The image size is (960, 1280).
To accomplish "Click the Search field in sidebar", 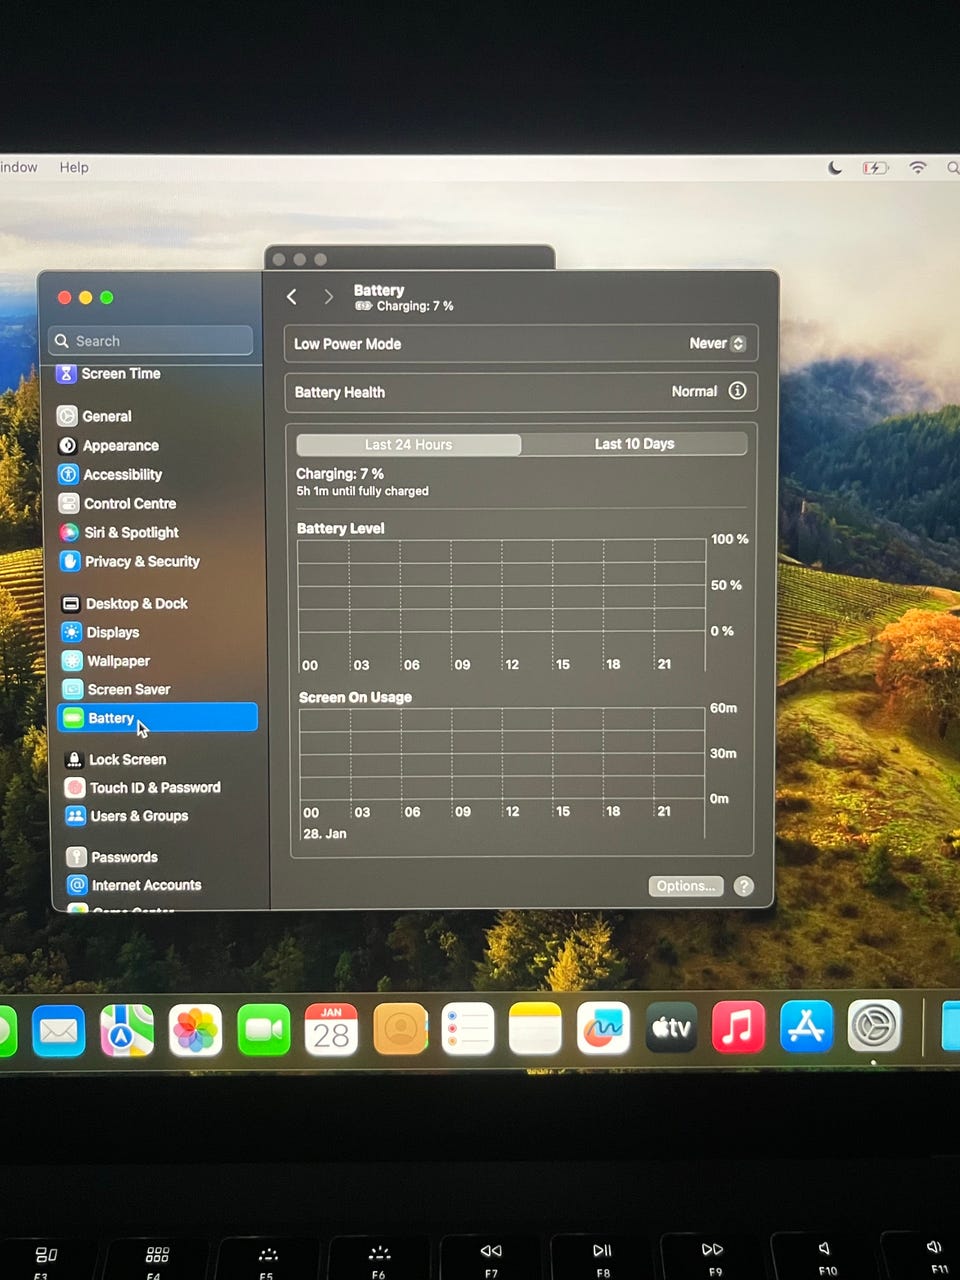I will (152, 341).
